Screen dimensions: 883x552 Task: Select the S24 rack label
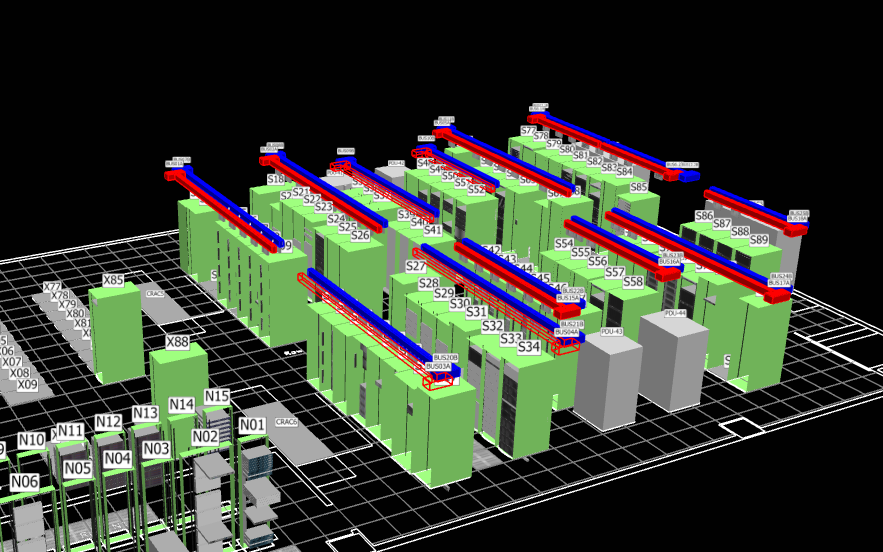(336, 219)
